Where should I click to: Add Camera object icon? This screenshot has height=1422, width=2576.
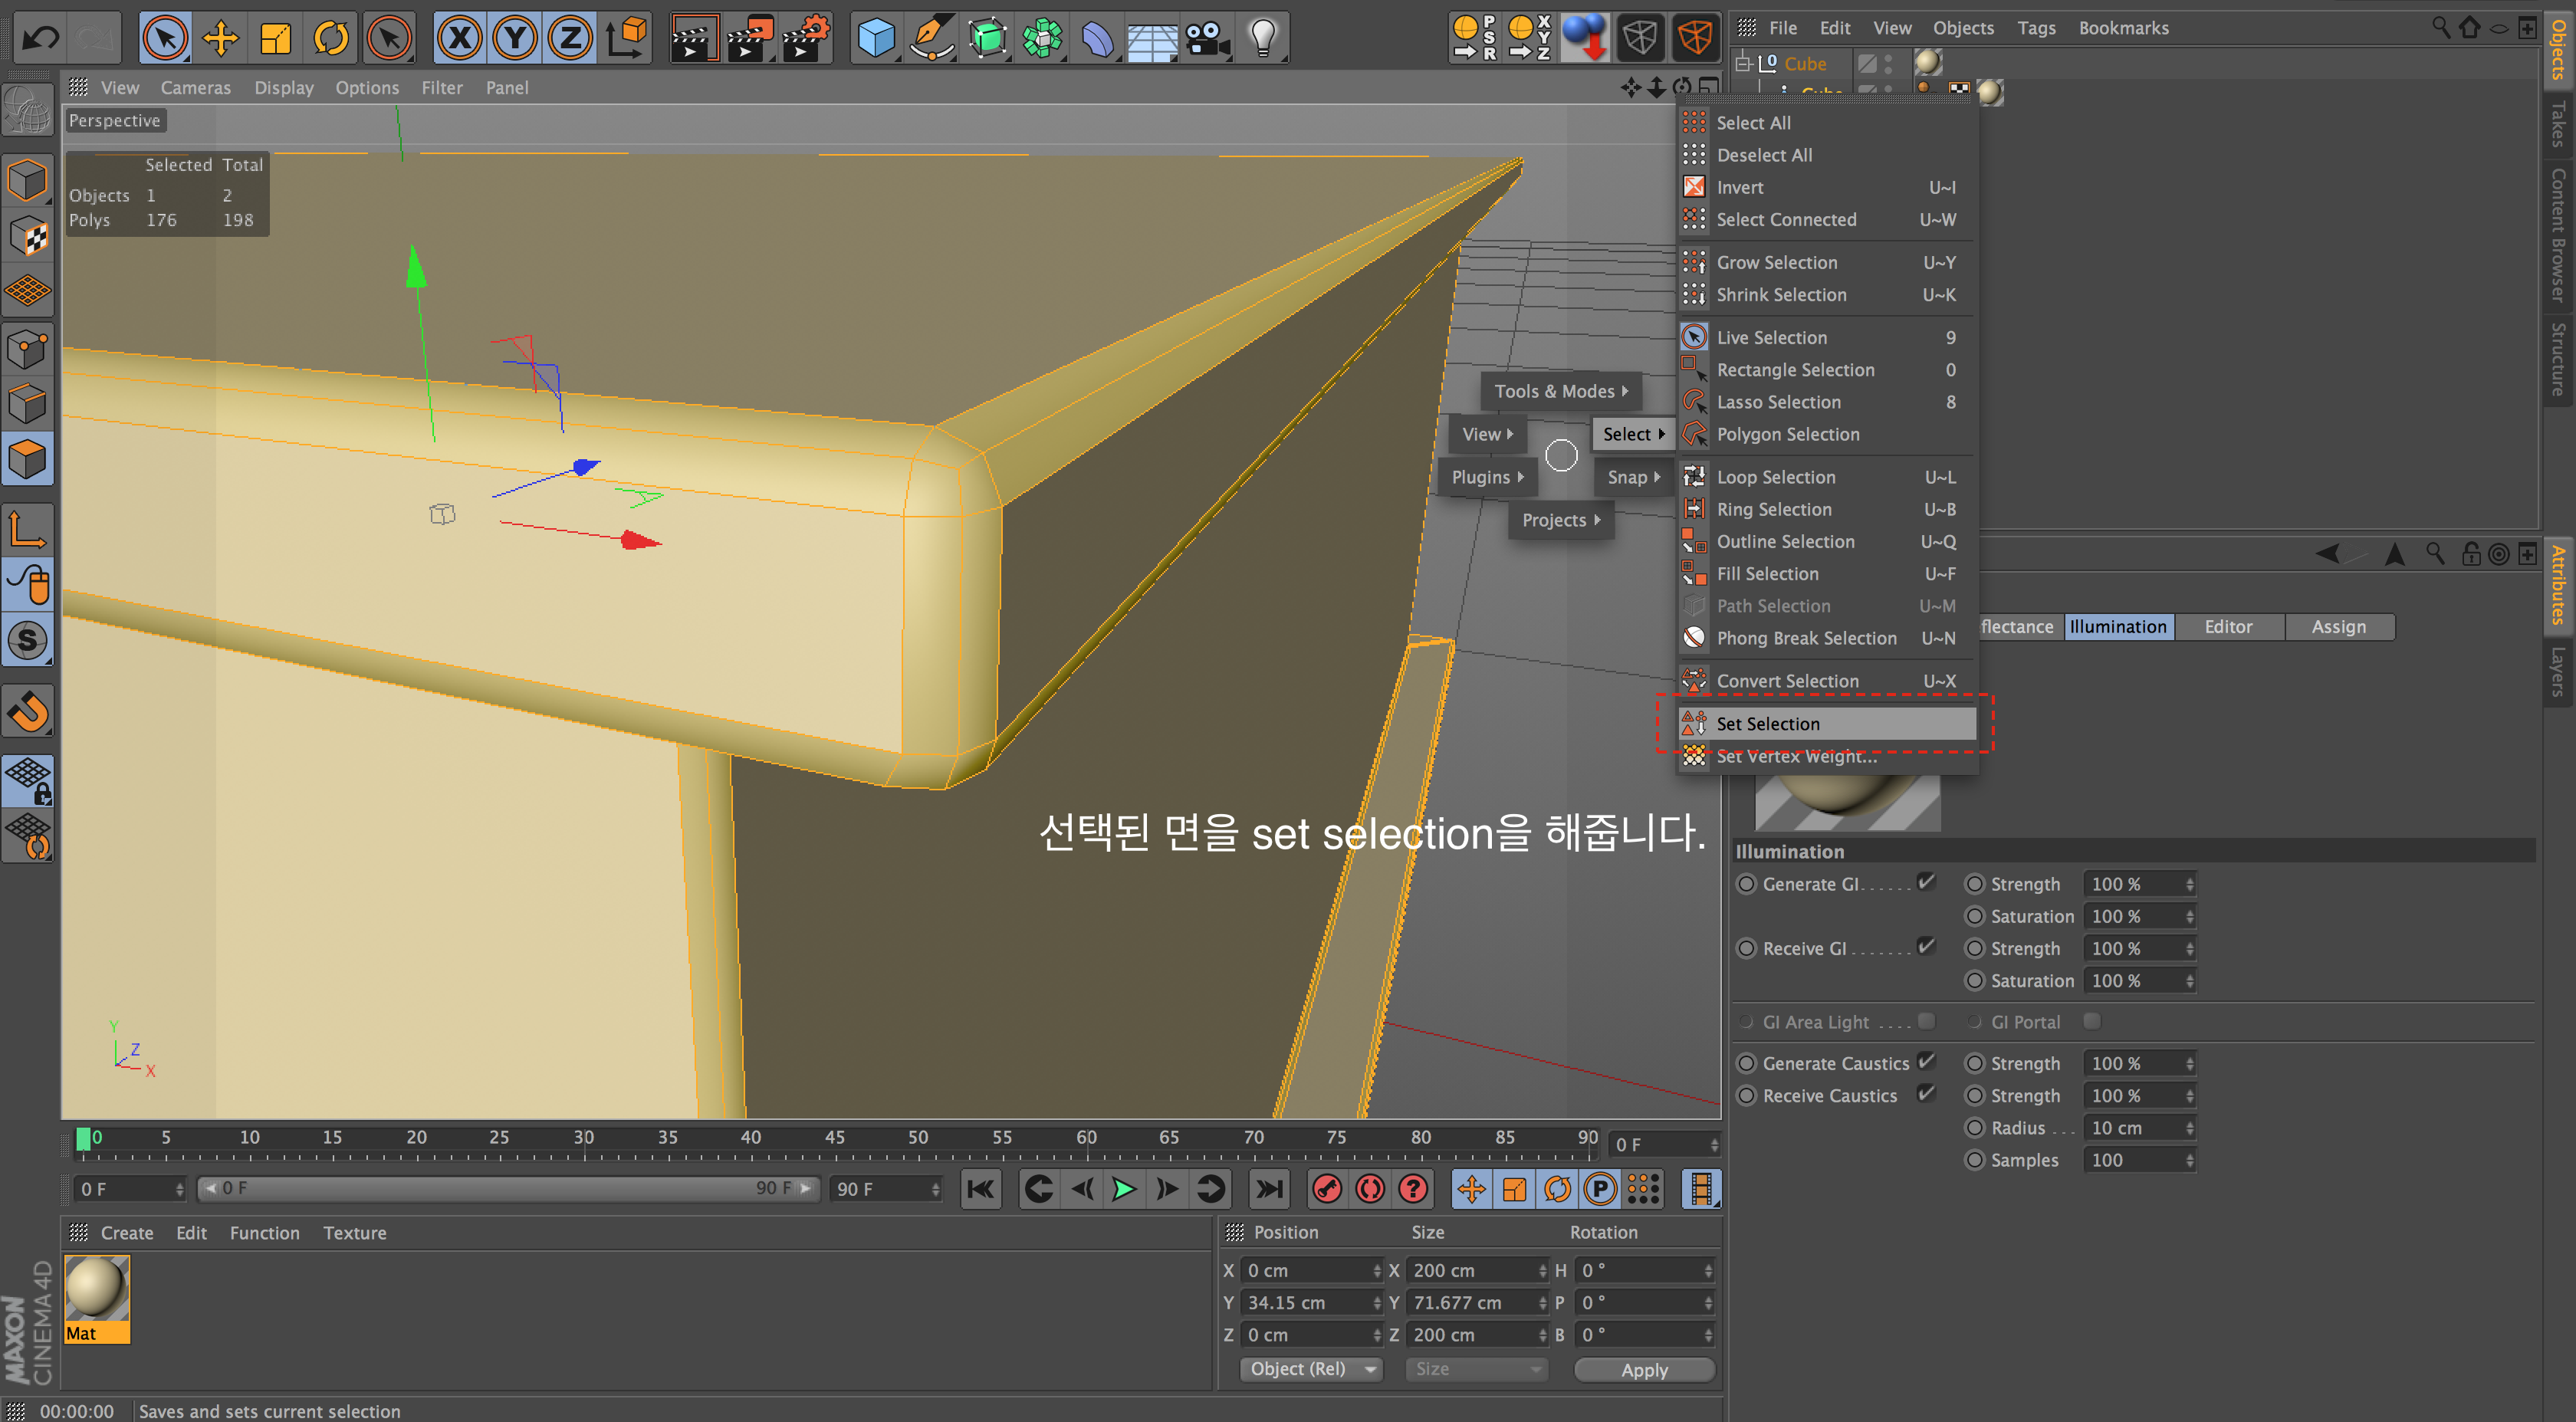click(x=1207, y=38)
